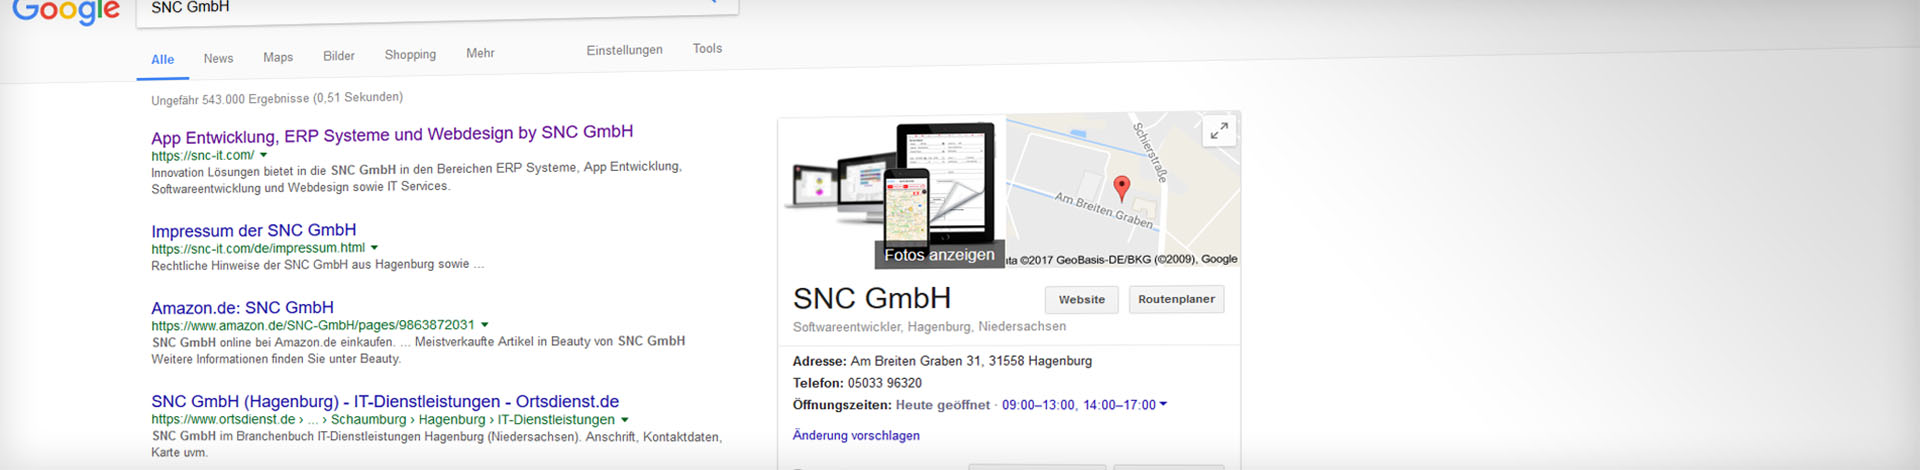Click the Google logo
The width and height of the screenshot is (1920, 470).
tap(66, 11)
